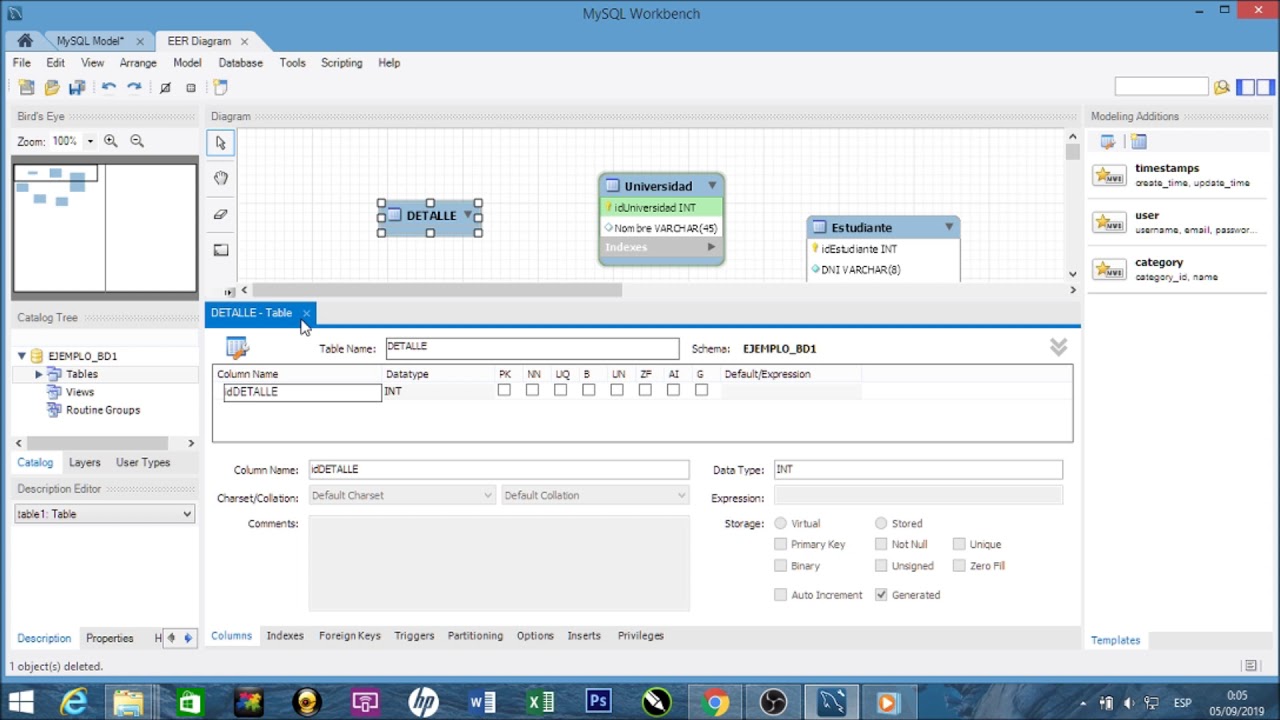Open the table1: Table description dropdown

pos(105,514)
